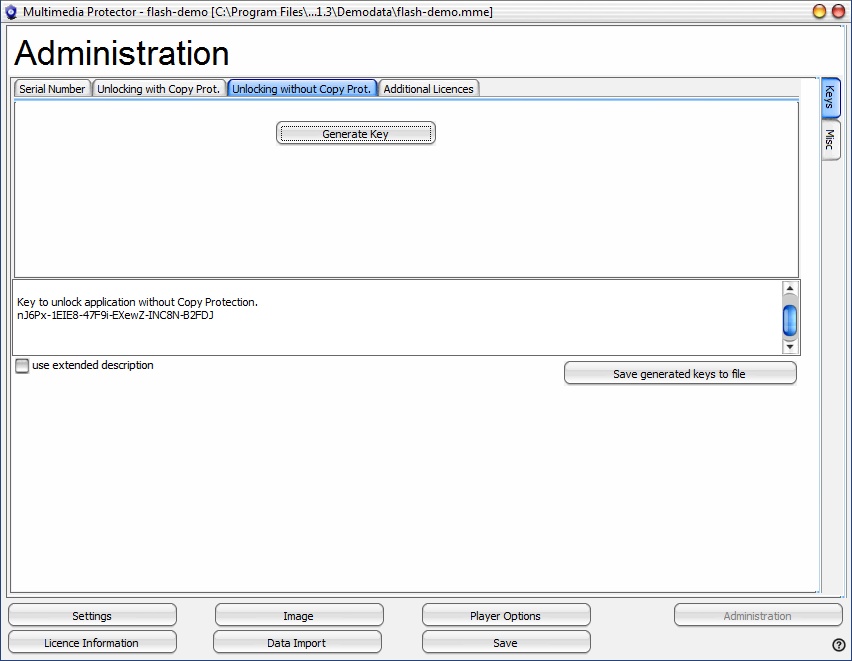
Task: Open the Additional Licences tab
Action: click(428, 89)
